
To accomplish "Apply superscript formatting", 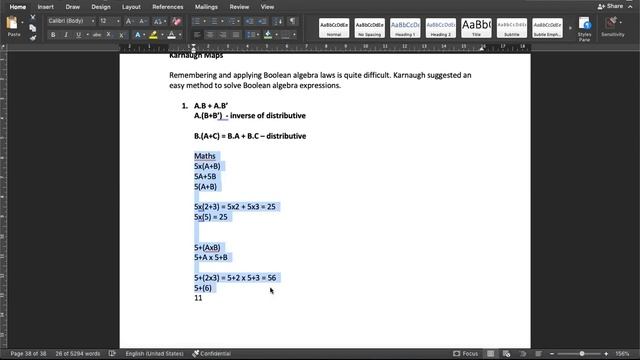I will pos(121,35).
